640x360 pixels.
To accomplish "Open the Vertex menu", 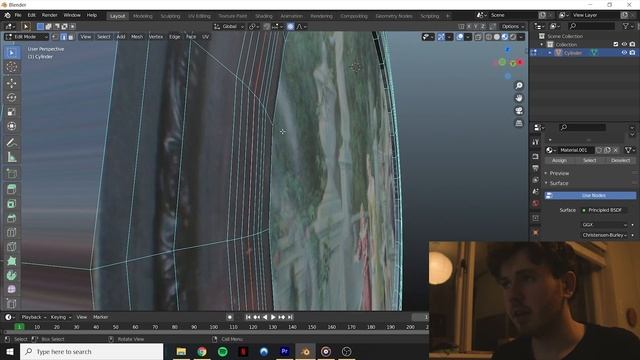I will click(156, 37).
